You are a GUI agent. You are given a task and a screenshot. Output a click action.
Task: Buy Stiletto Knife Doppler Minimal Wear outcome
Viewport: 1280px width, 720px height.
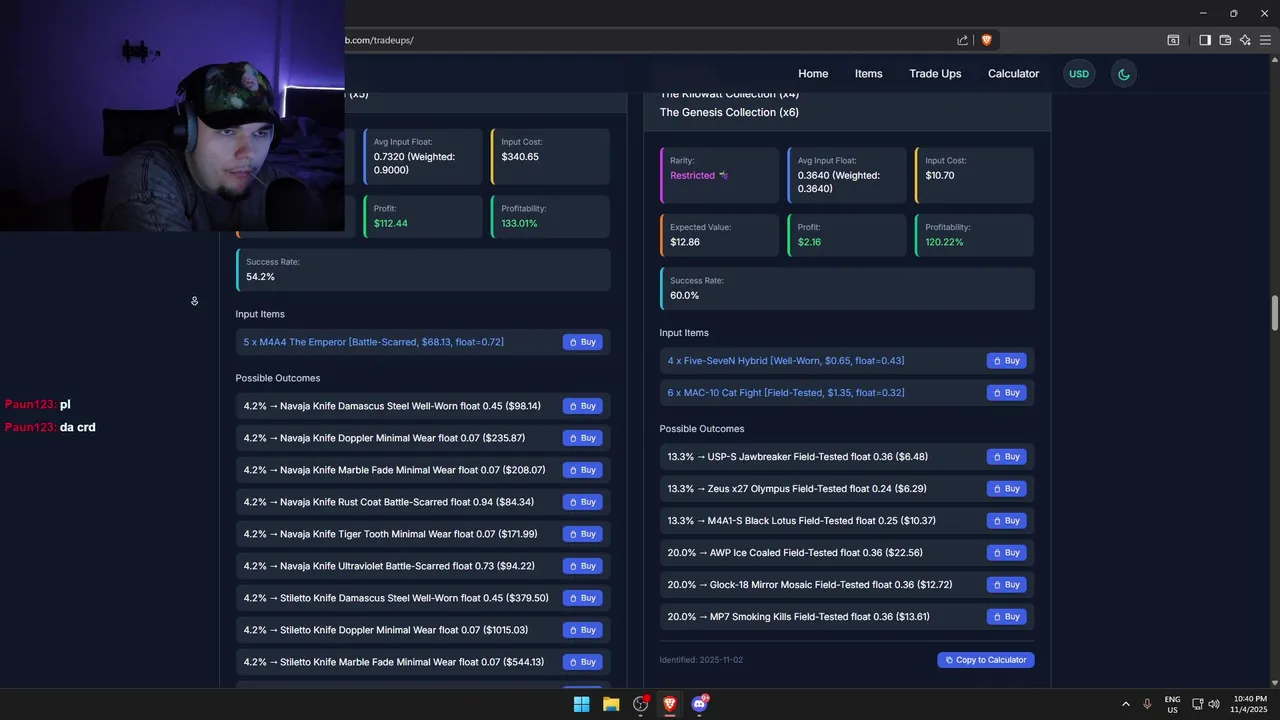pyautogui.click(x=583, y=630)
